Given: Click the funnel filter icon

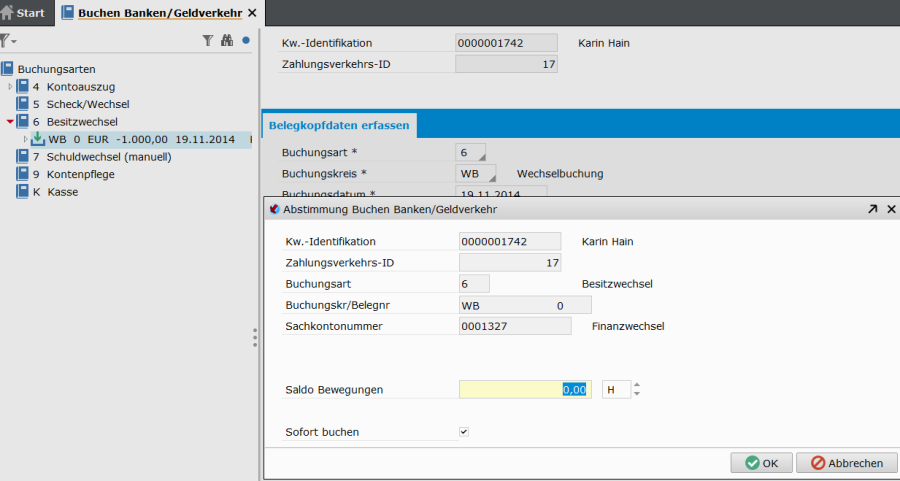Looking at the screenshot, I should [208, 40].
